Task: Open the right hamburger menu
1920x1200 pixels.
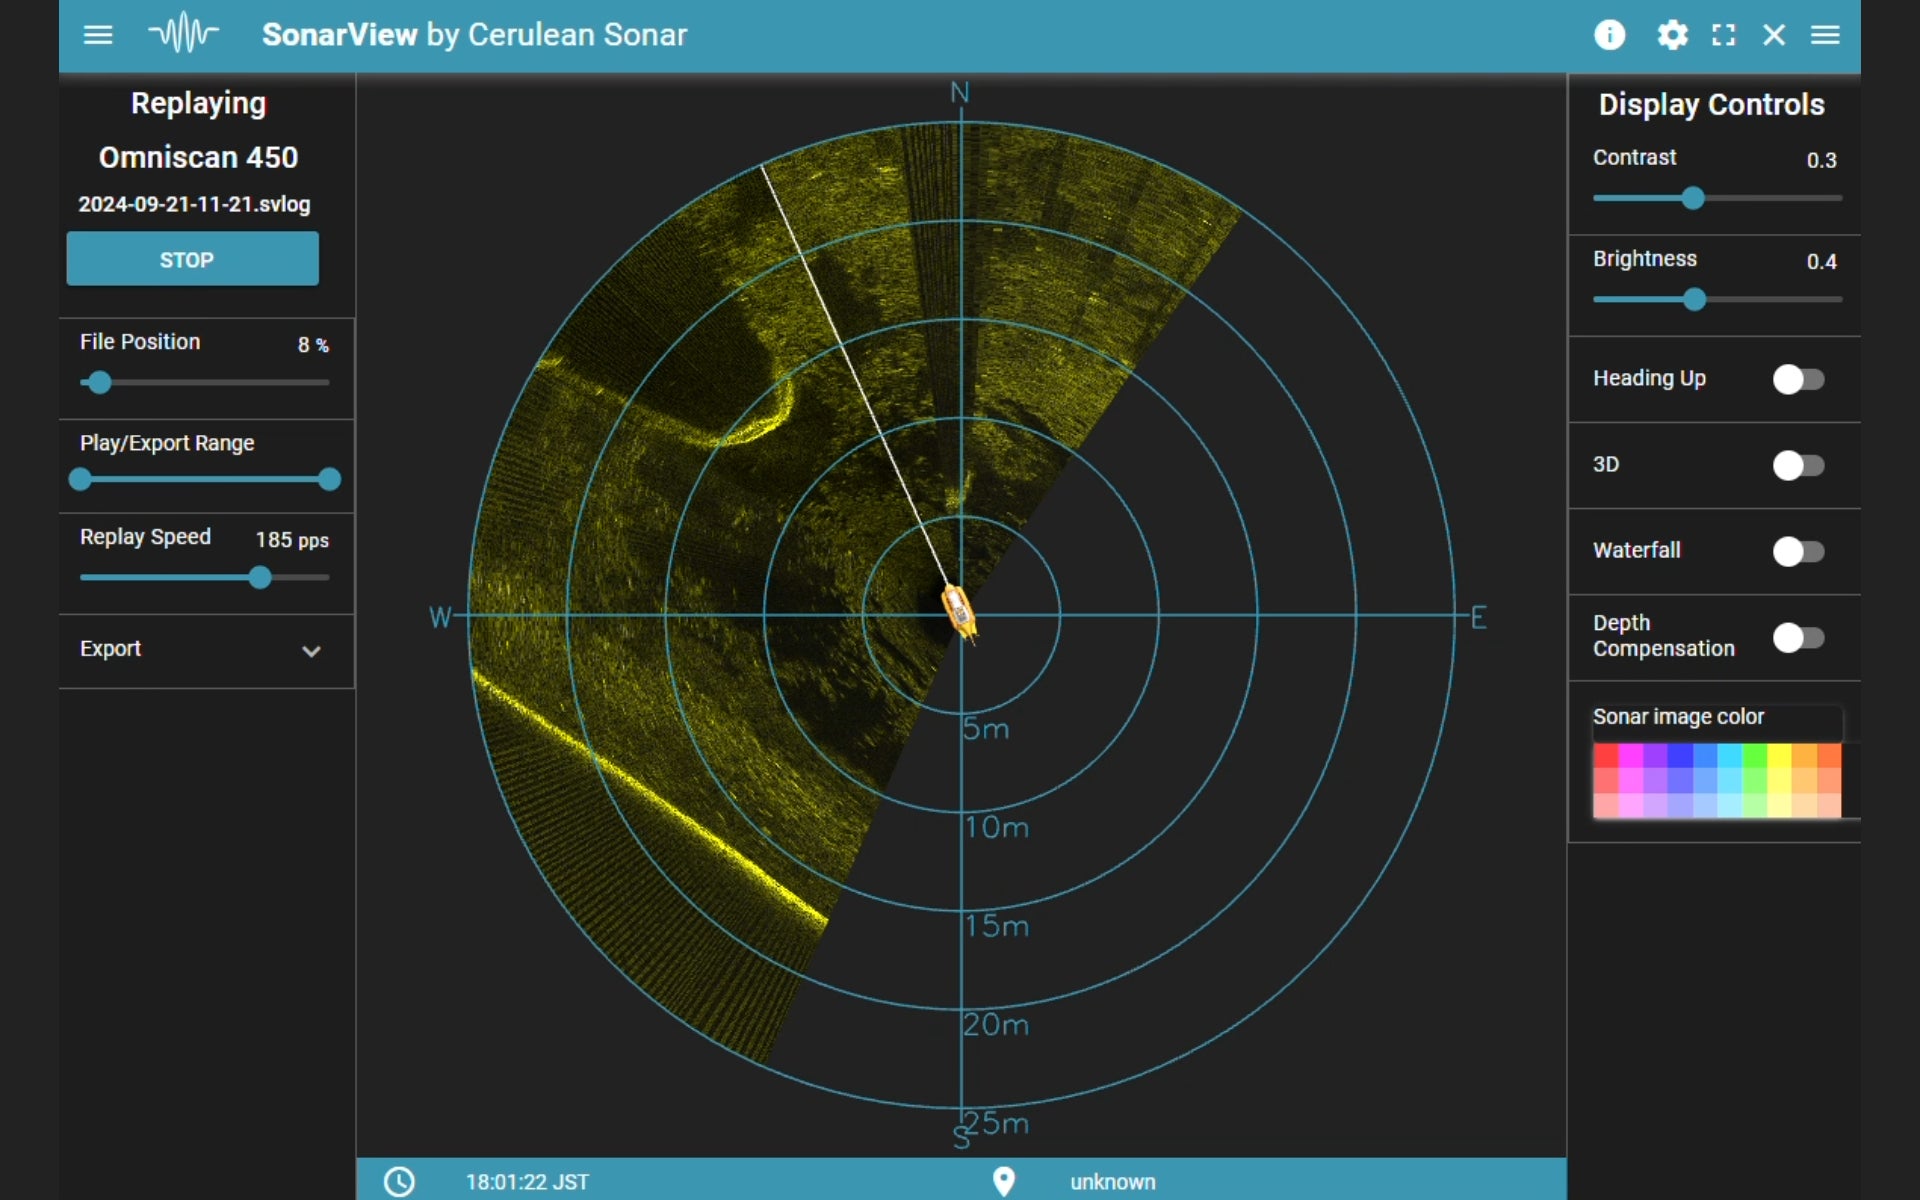Action: tap(1825, 35)
